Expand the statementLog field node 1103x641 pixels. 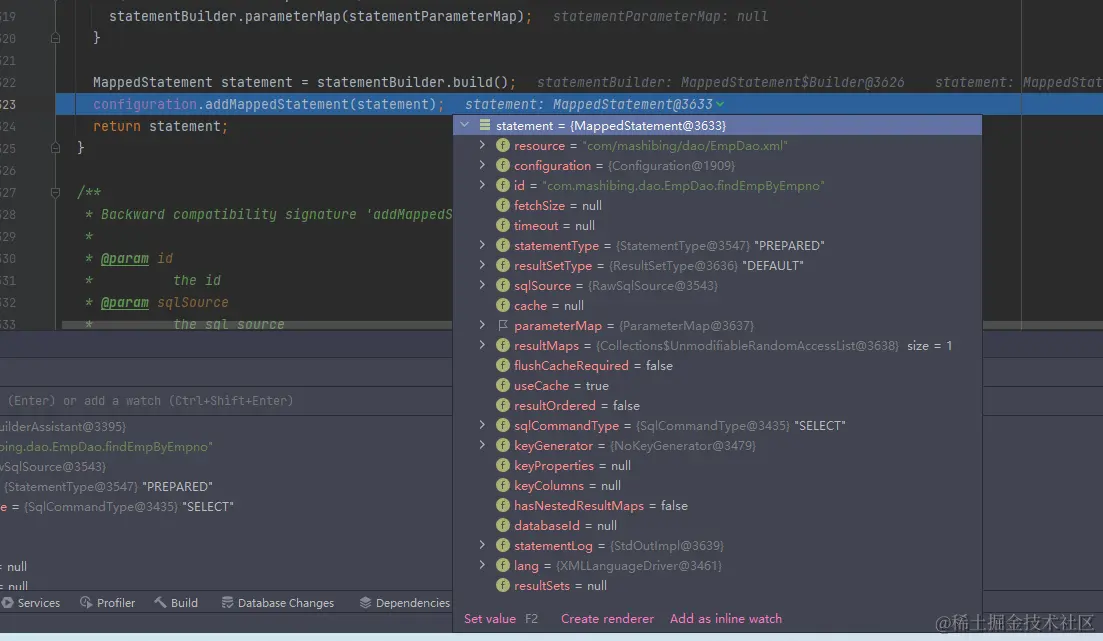click(x=482, y=545)
